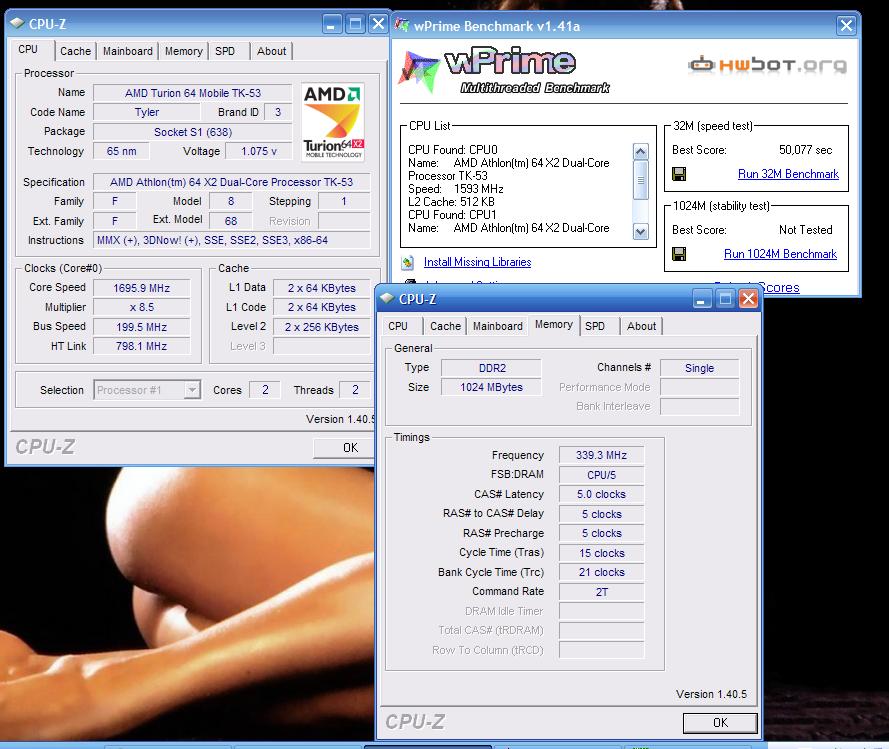
Task: Close the CPU-Z Memory window
Action: tap(748, 299)
